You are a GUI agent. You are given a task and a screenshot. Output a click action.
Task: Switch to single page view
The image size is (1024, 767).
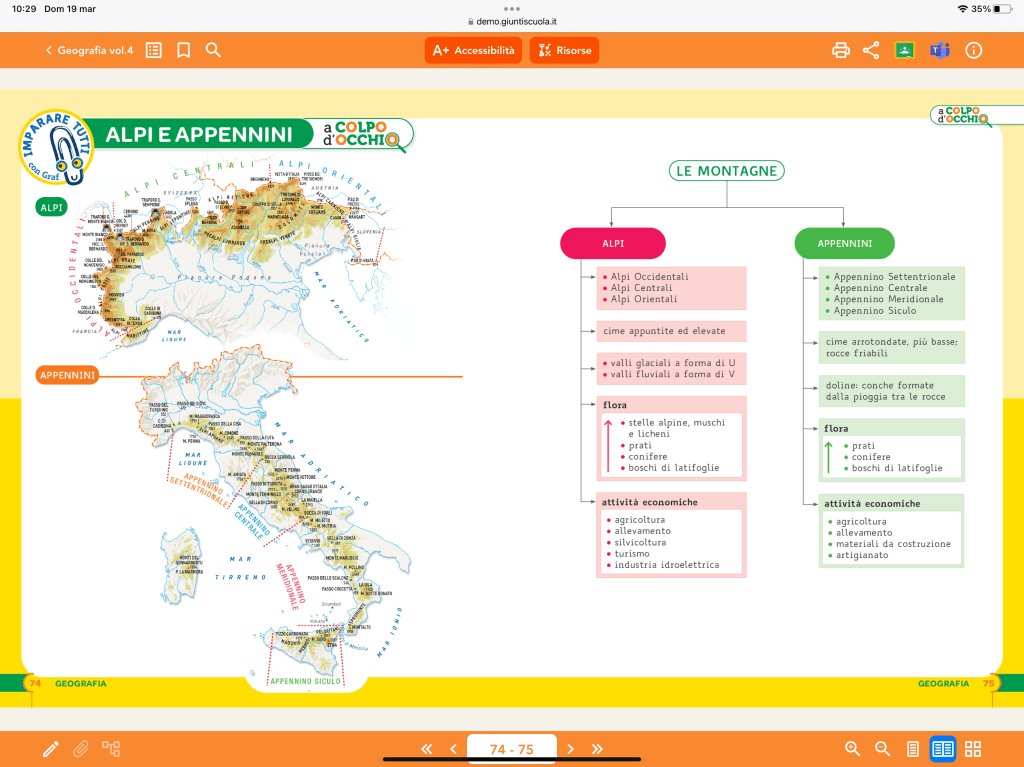click(913, 748)
